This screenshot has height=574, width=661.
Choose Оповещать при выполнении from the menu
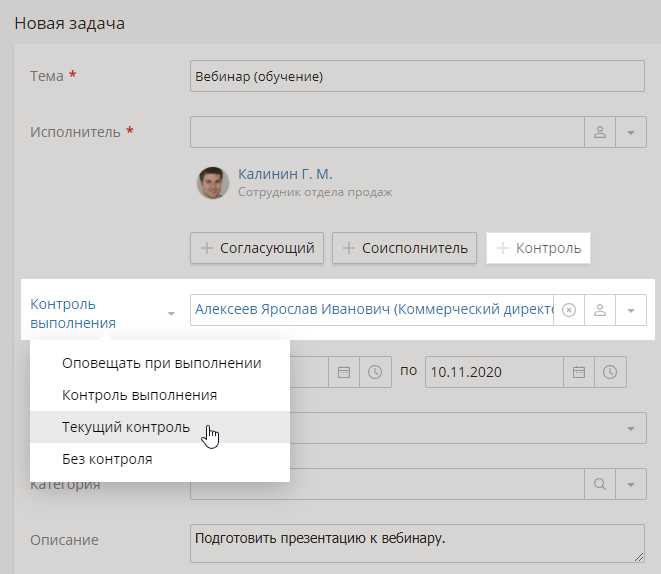161,363
